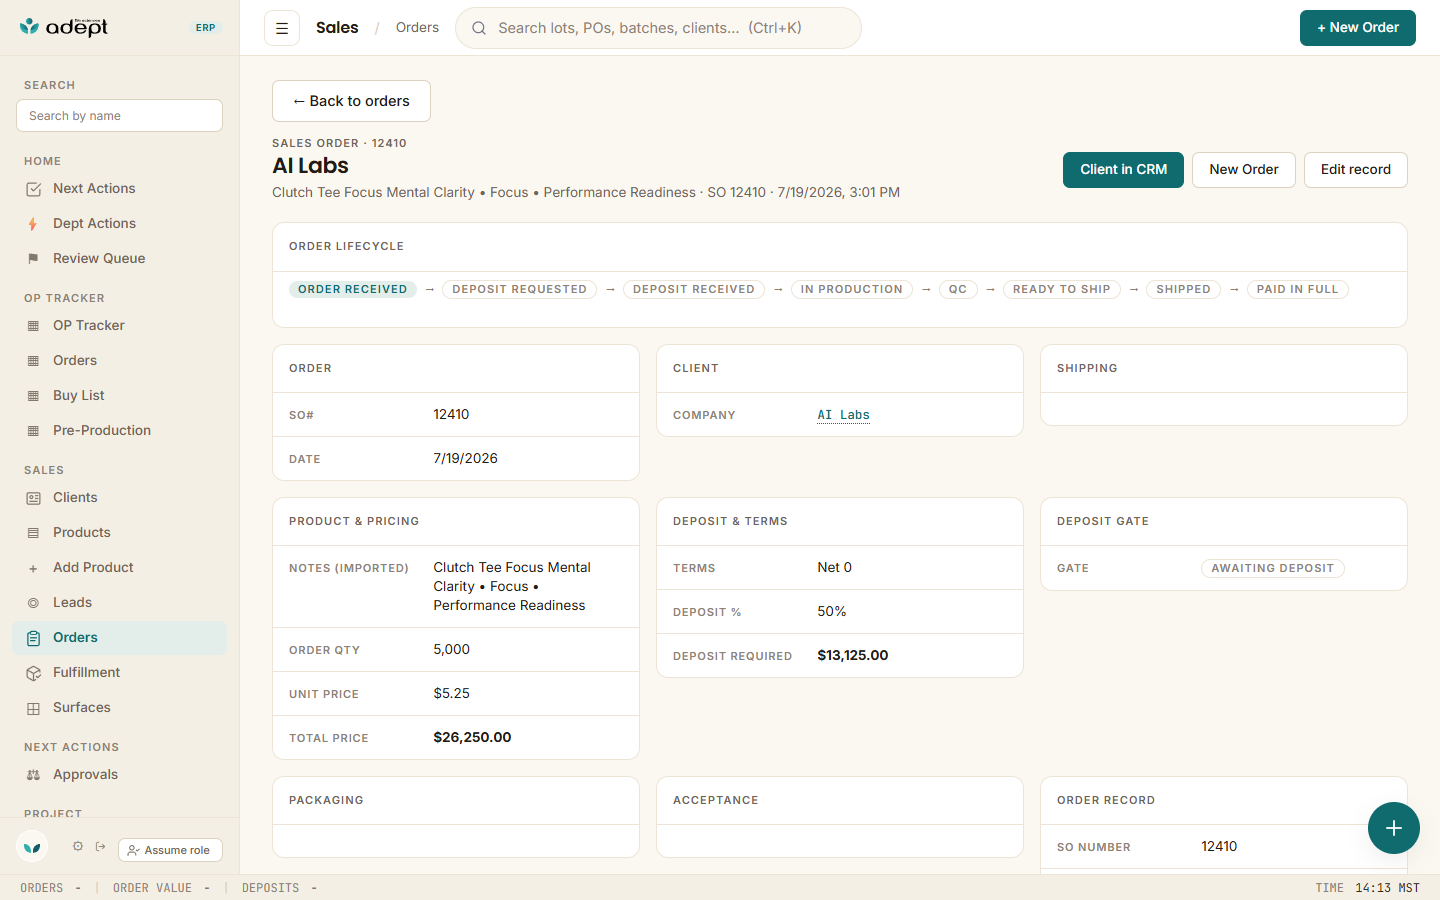Click the adept logo

[x=64, y=27]
